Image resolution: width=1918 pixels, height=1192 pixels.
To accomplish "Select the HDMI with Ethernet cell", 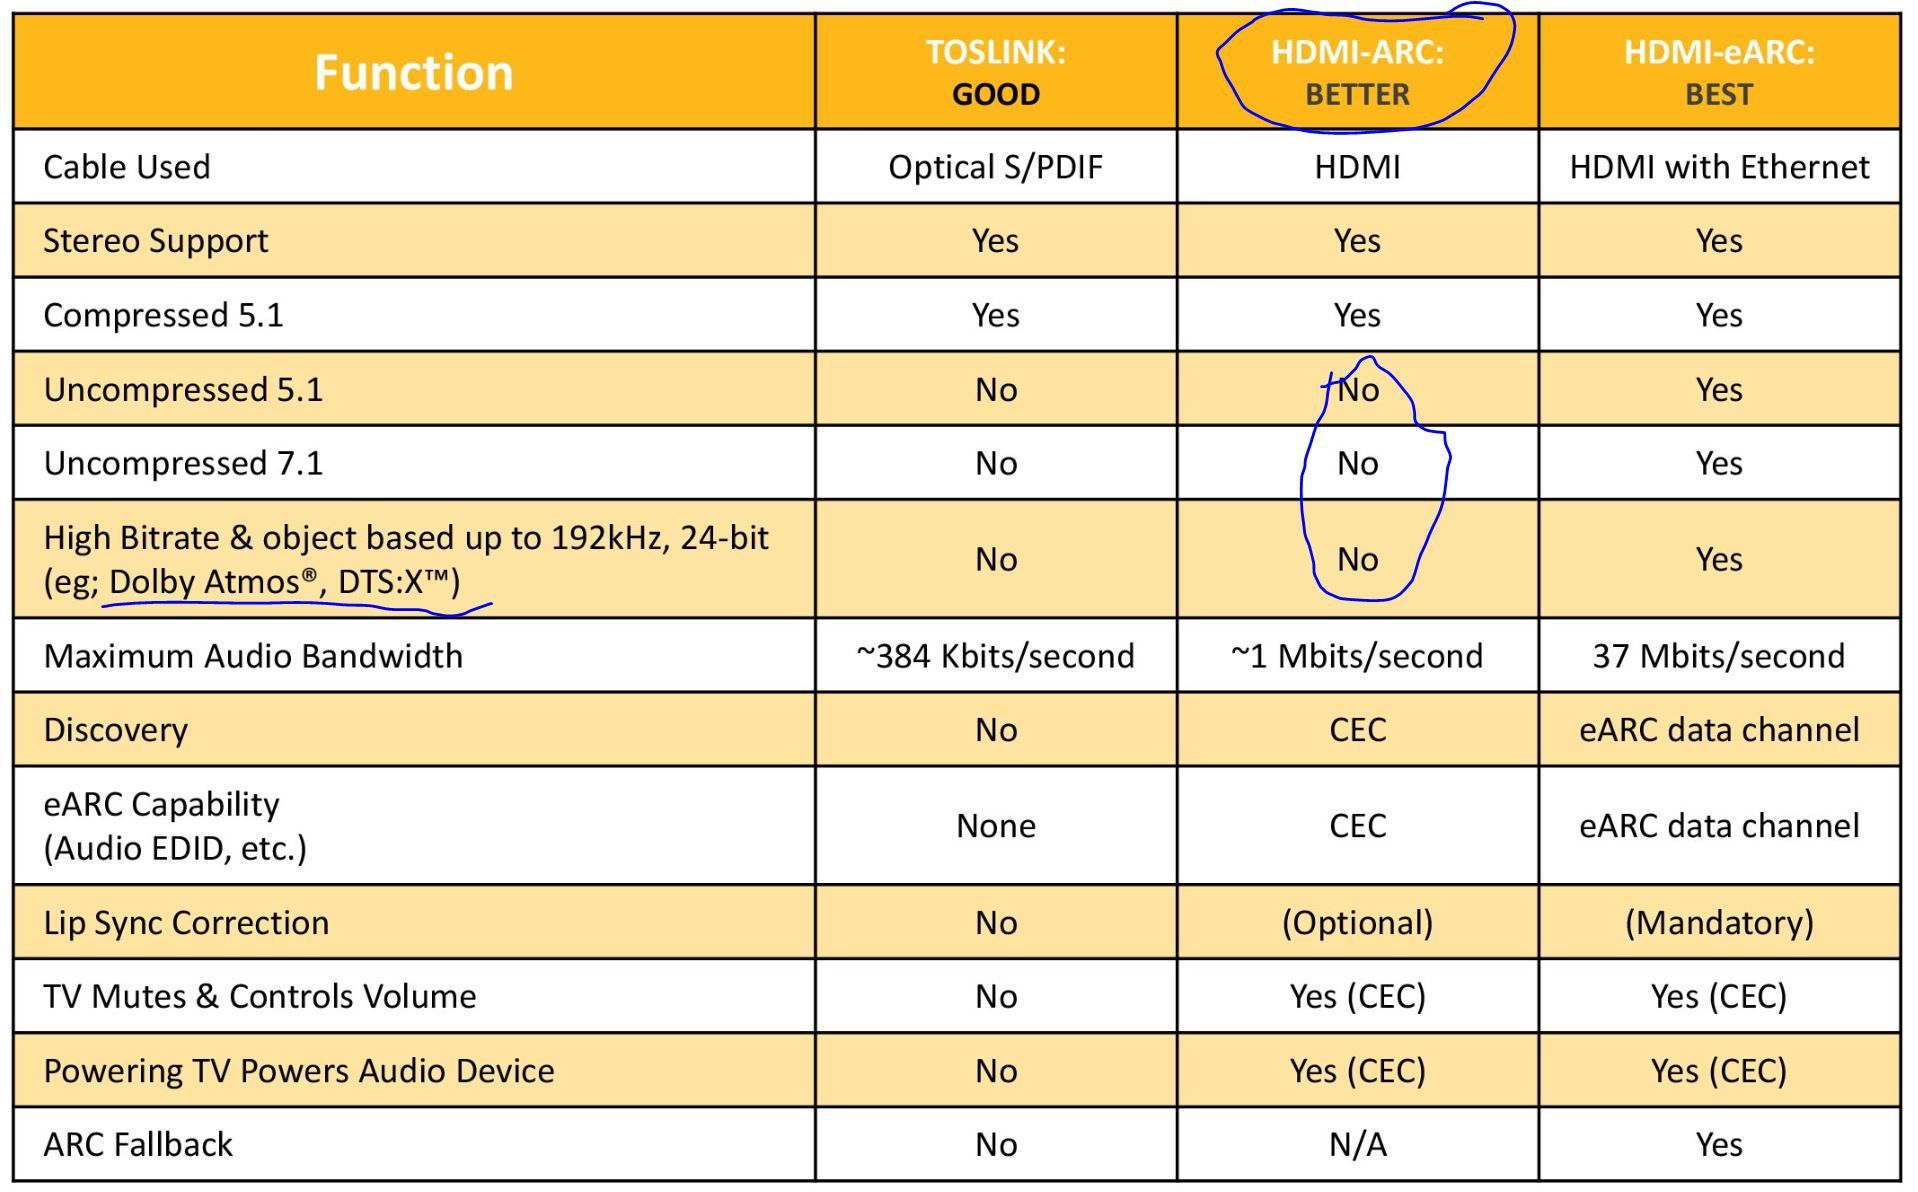I will coord(1719,166).
